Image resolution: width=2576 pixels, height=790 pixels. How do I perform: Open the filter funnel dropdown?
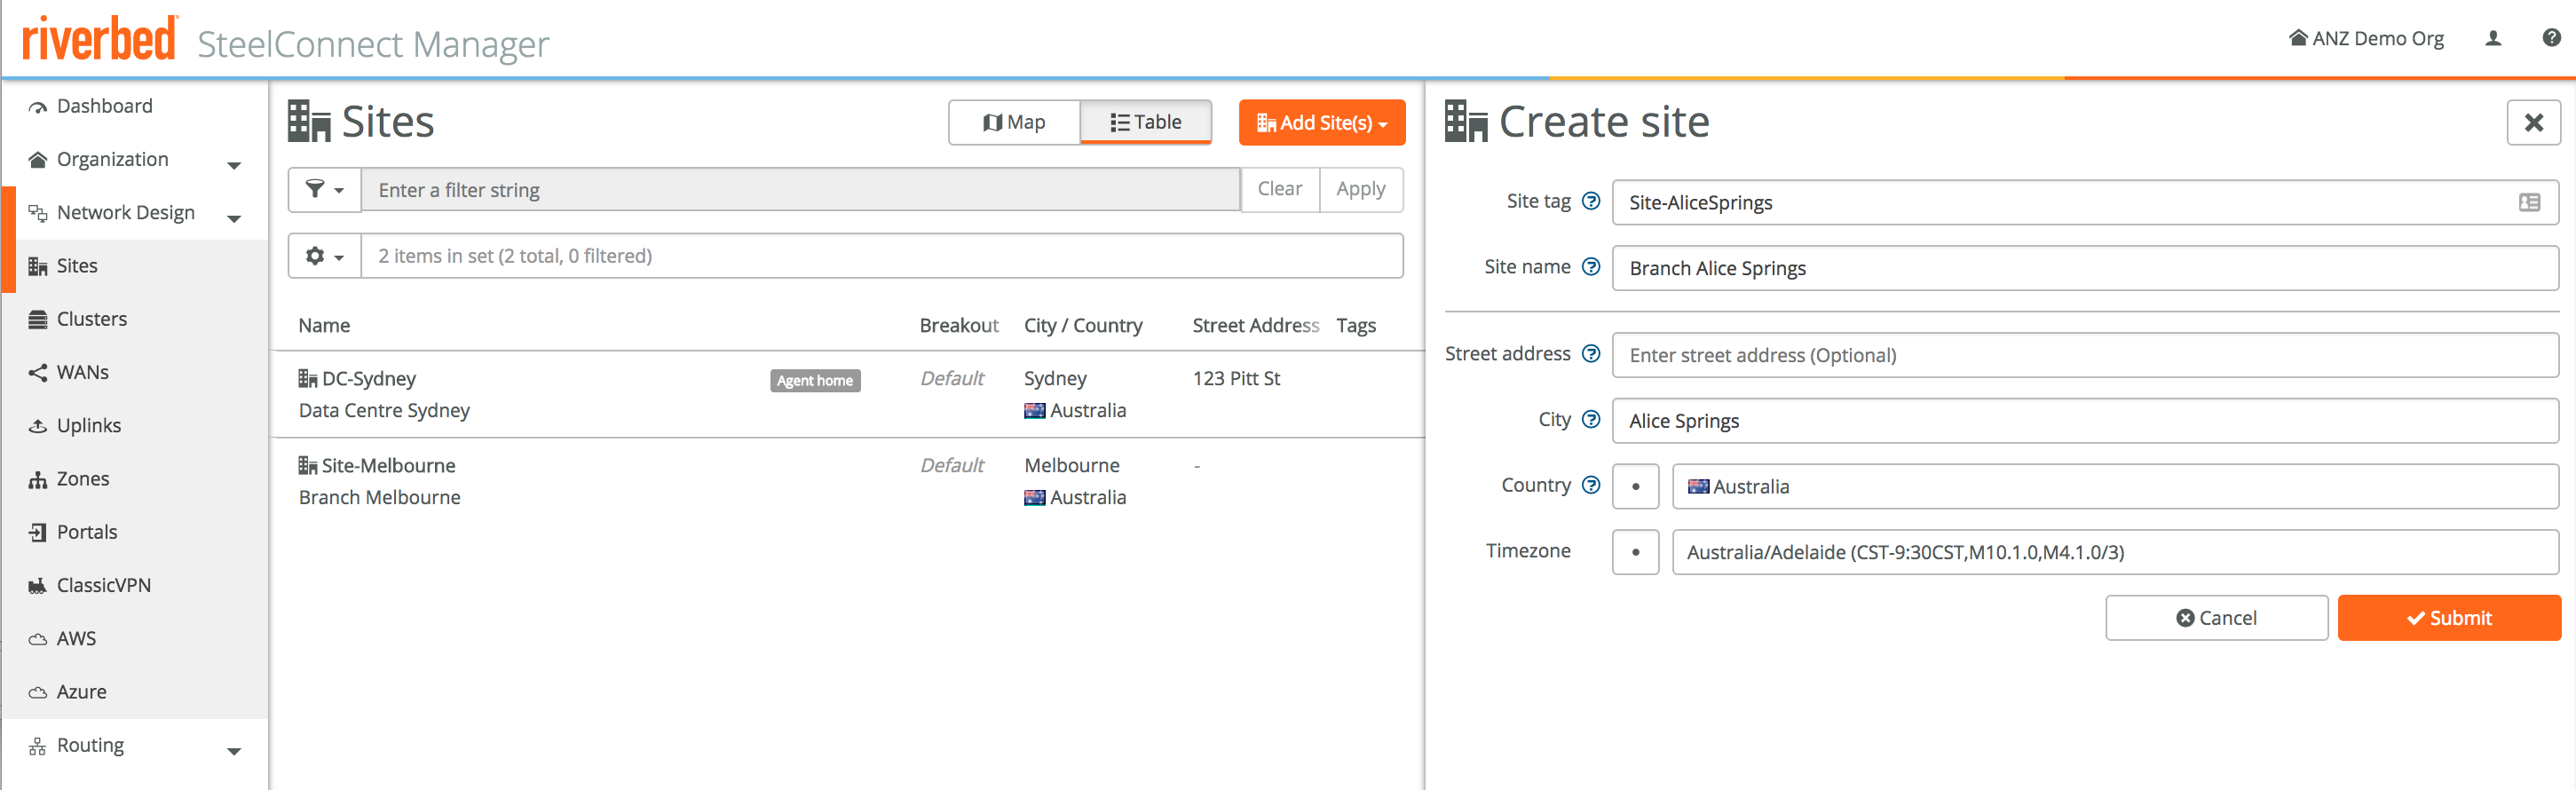click(325, 189)
